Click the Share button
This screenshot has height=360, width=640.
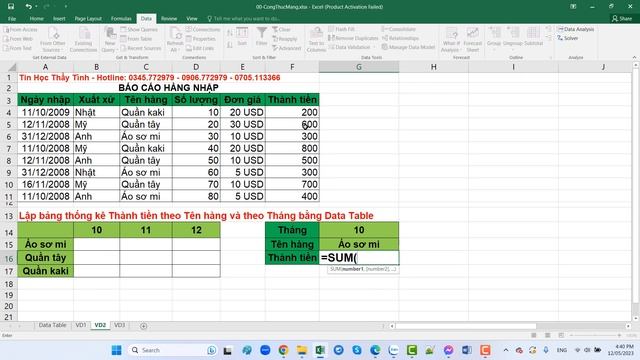coord(622,18)
